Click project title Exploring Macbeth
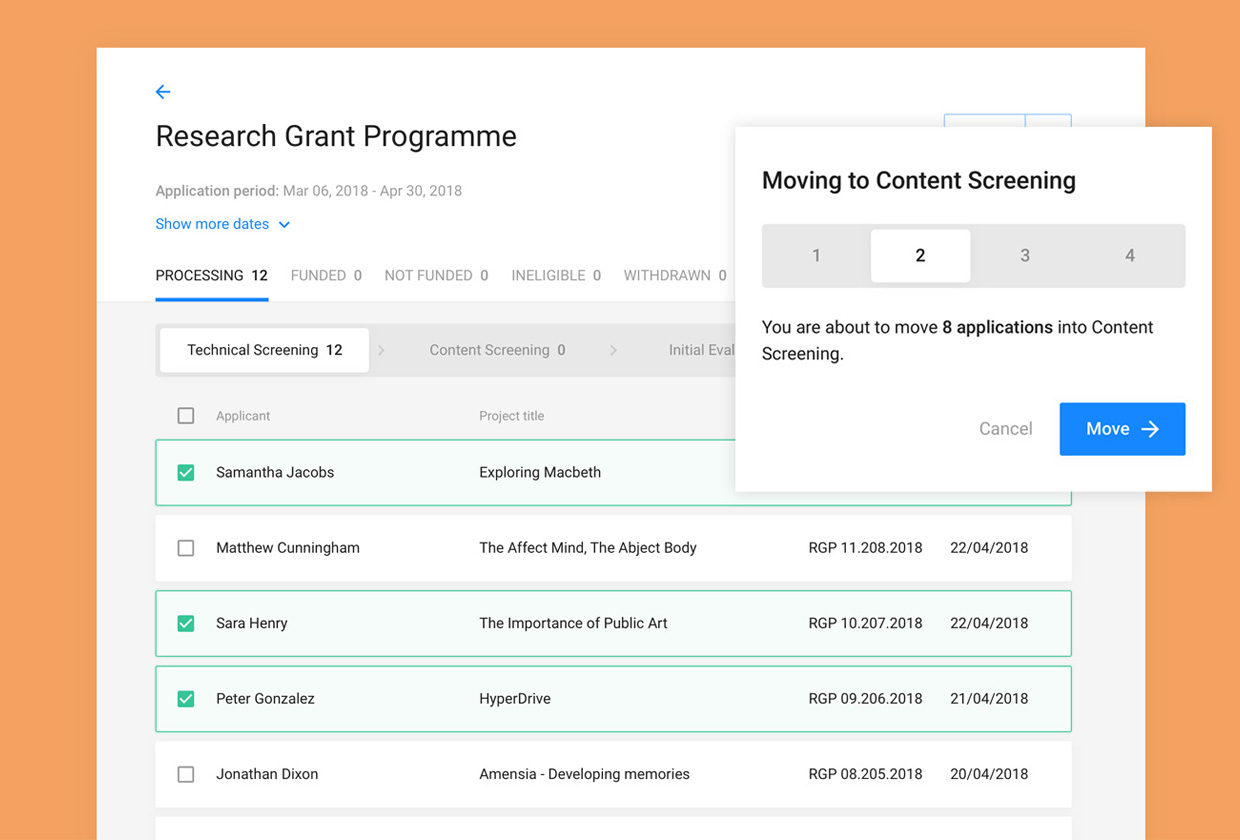Viewport: 1240px width, 840px height. point(540,472)
